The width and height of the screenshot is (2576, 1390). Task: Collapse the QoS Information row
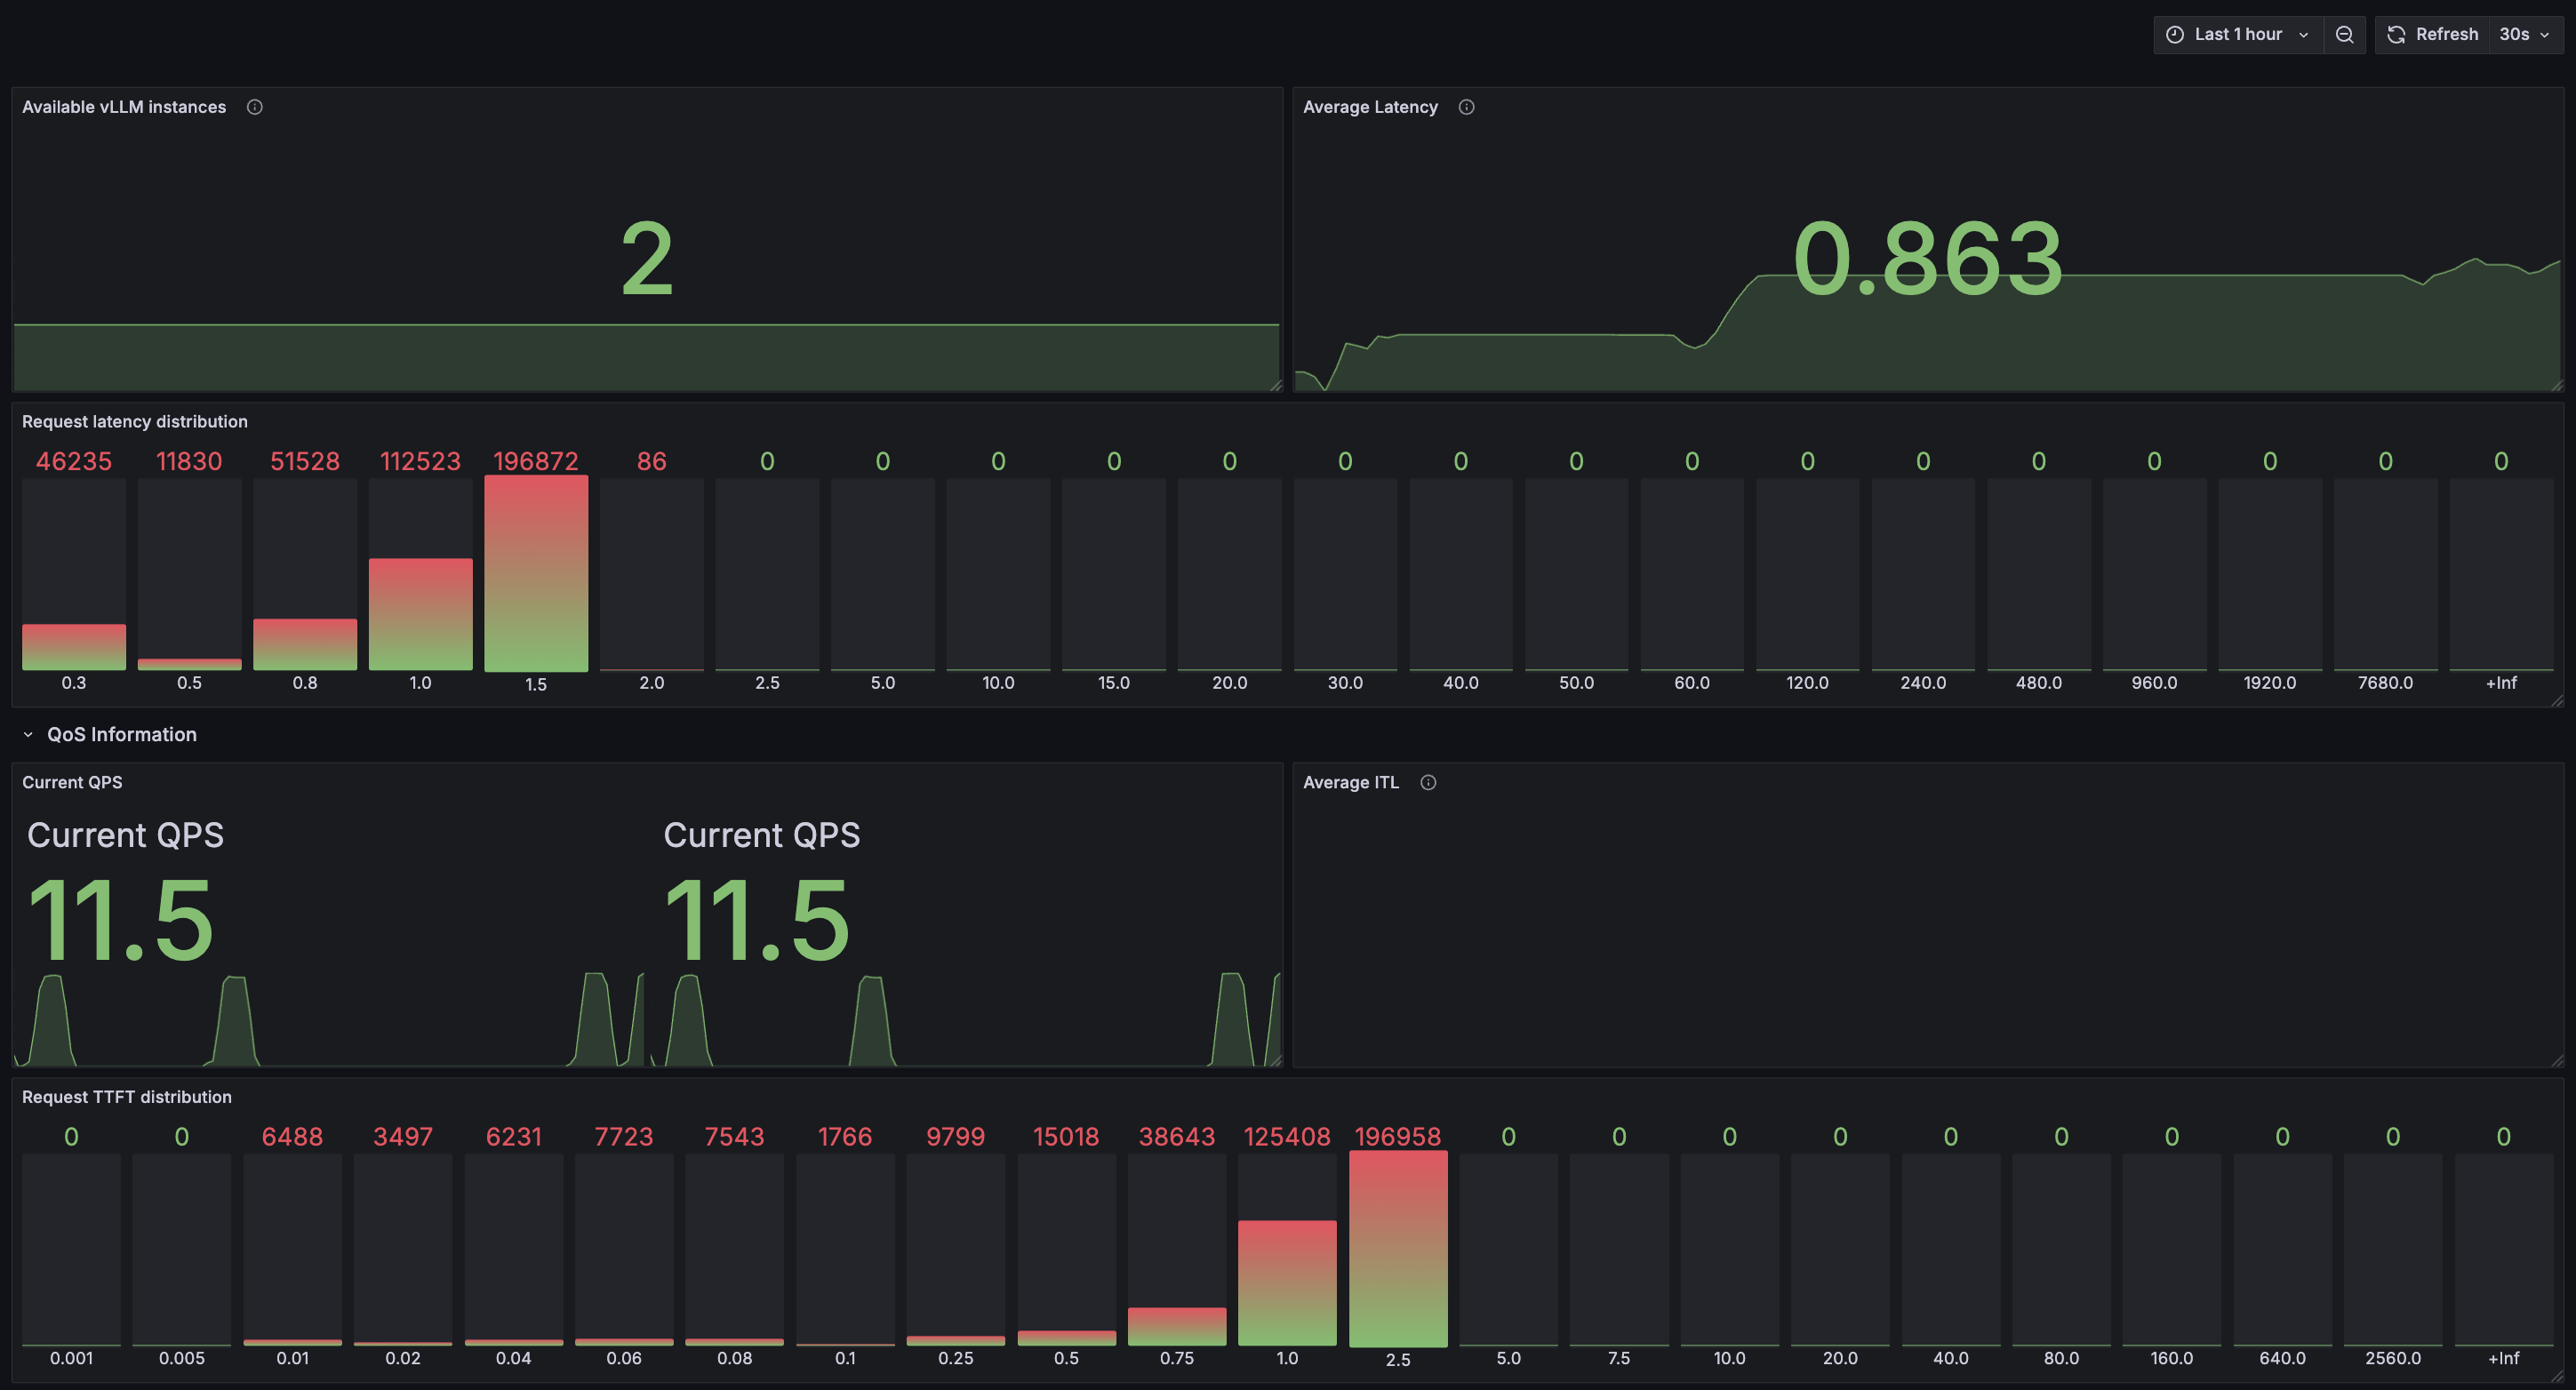tap(28, 734)
